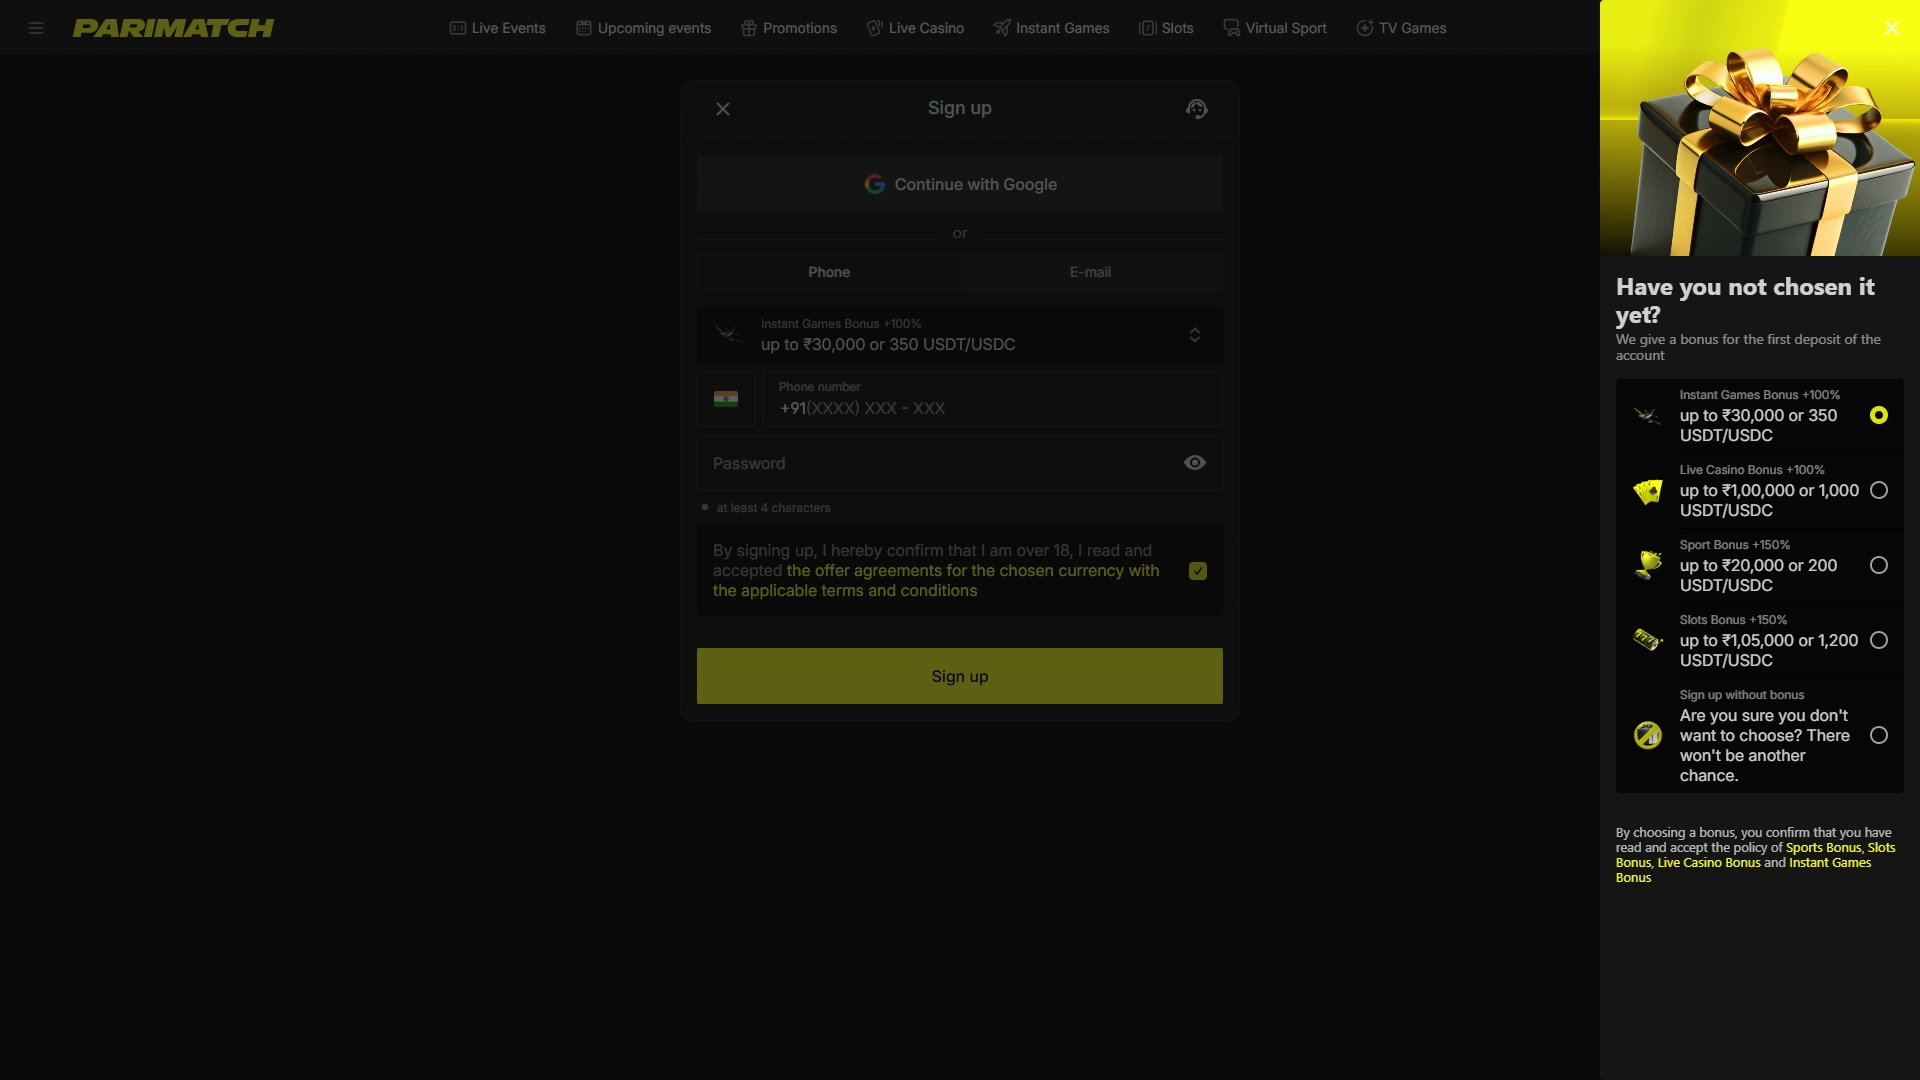The image size is (1920, 1080).
Task: Select Slots Bonus +150% radio button
Action: point(1879,640)
